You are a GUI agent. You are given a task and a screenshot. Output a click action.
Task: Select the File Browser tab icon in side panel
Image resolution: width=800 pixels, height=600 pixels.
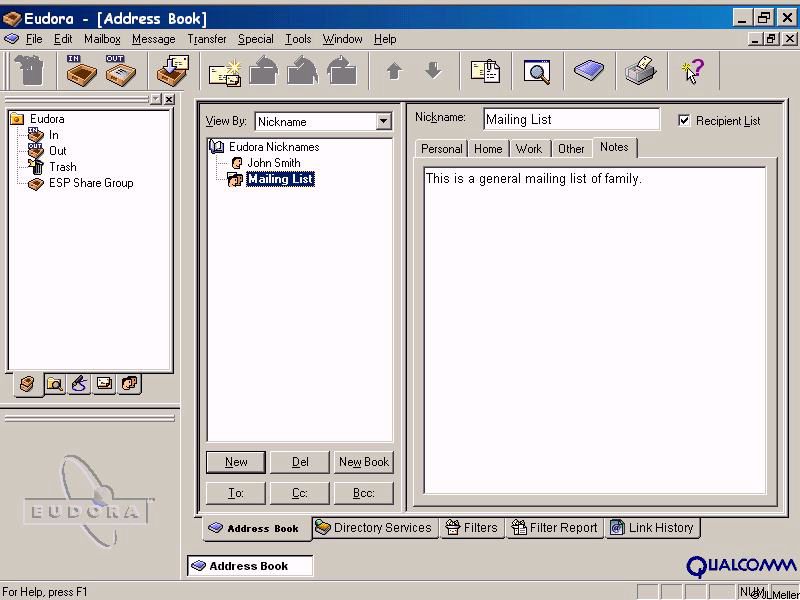(55, 384)
